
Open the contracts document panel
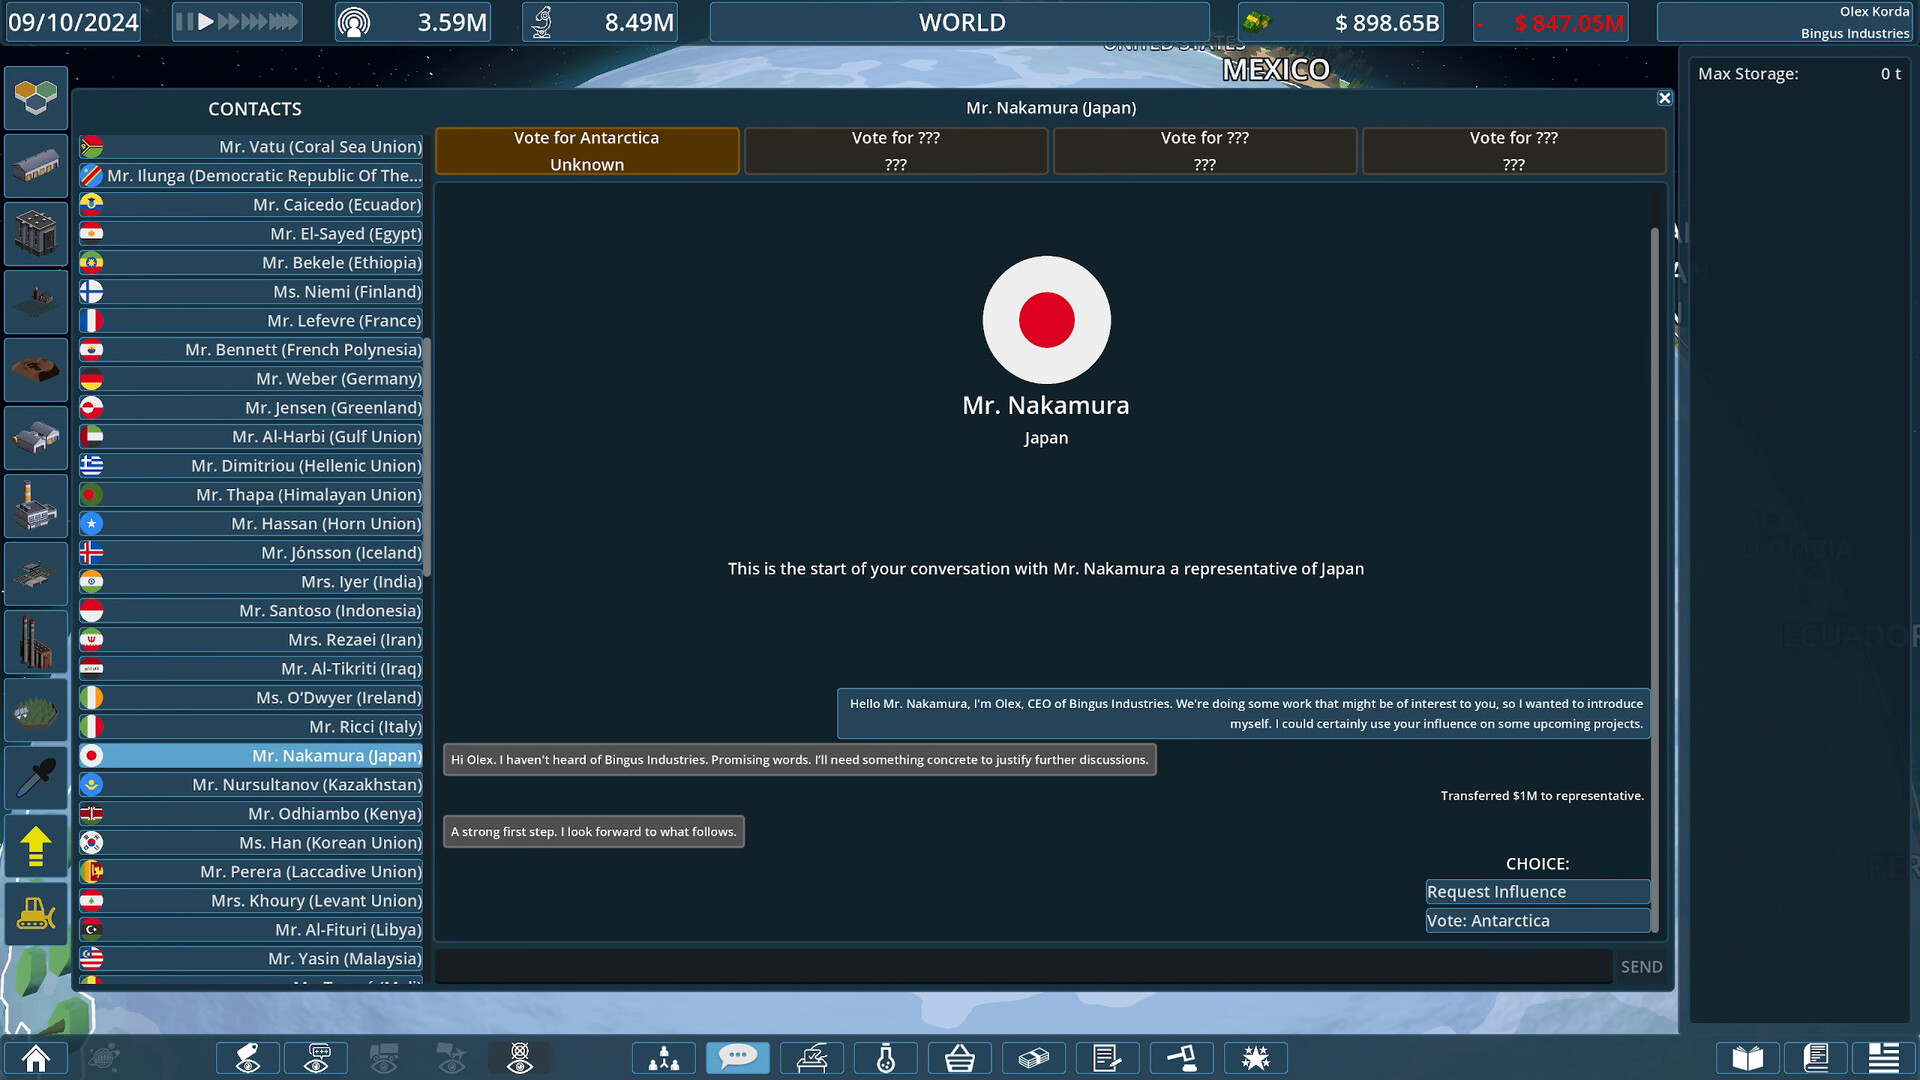tap(1108, 1057)
